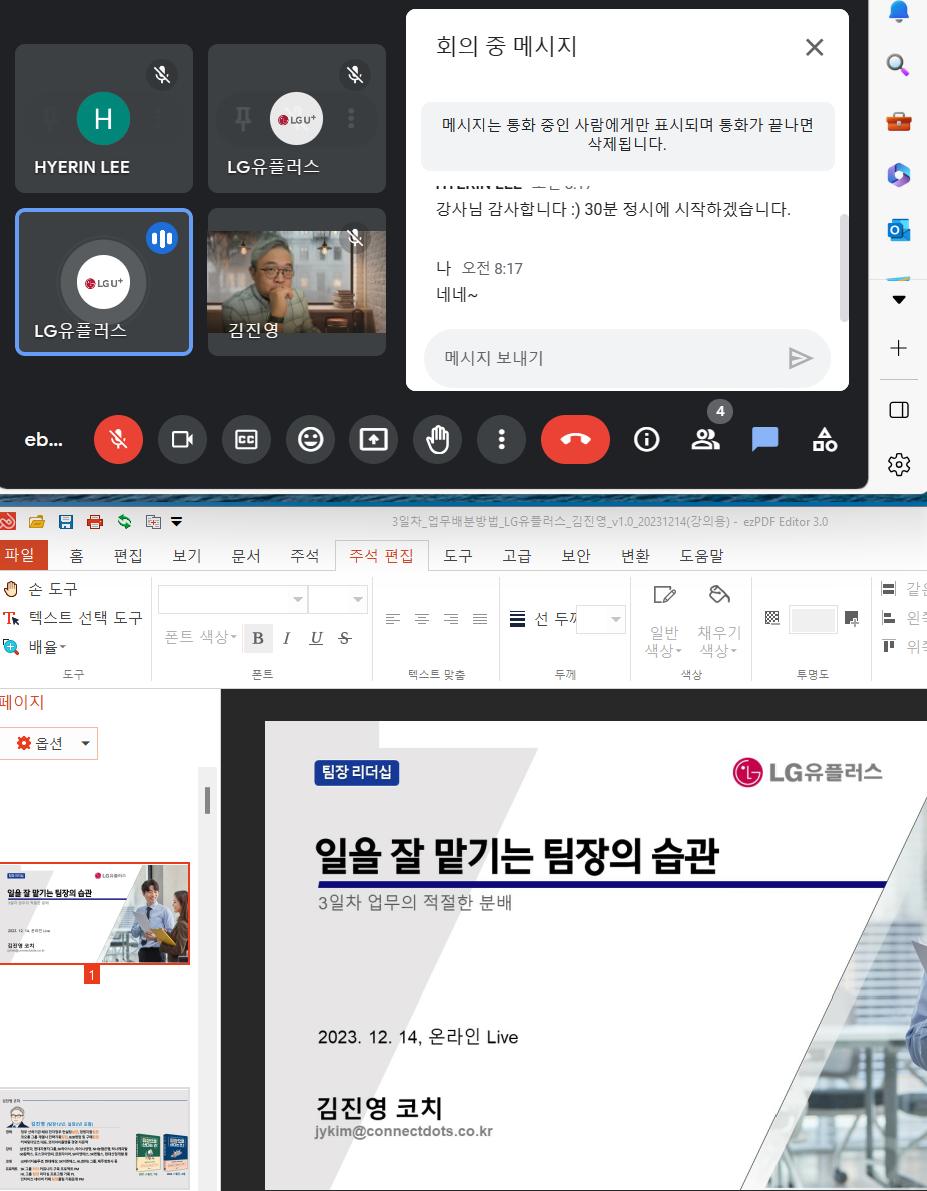Save the PDF with the floppy icon

[x=66, y=522]
